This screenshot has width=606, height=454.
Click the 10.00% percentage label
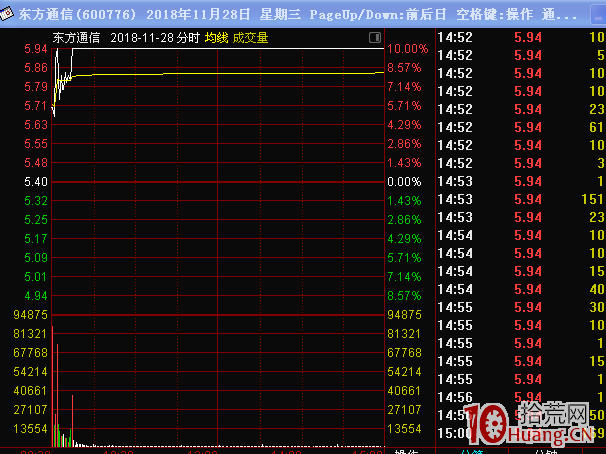tap(408, 49)
